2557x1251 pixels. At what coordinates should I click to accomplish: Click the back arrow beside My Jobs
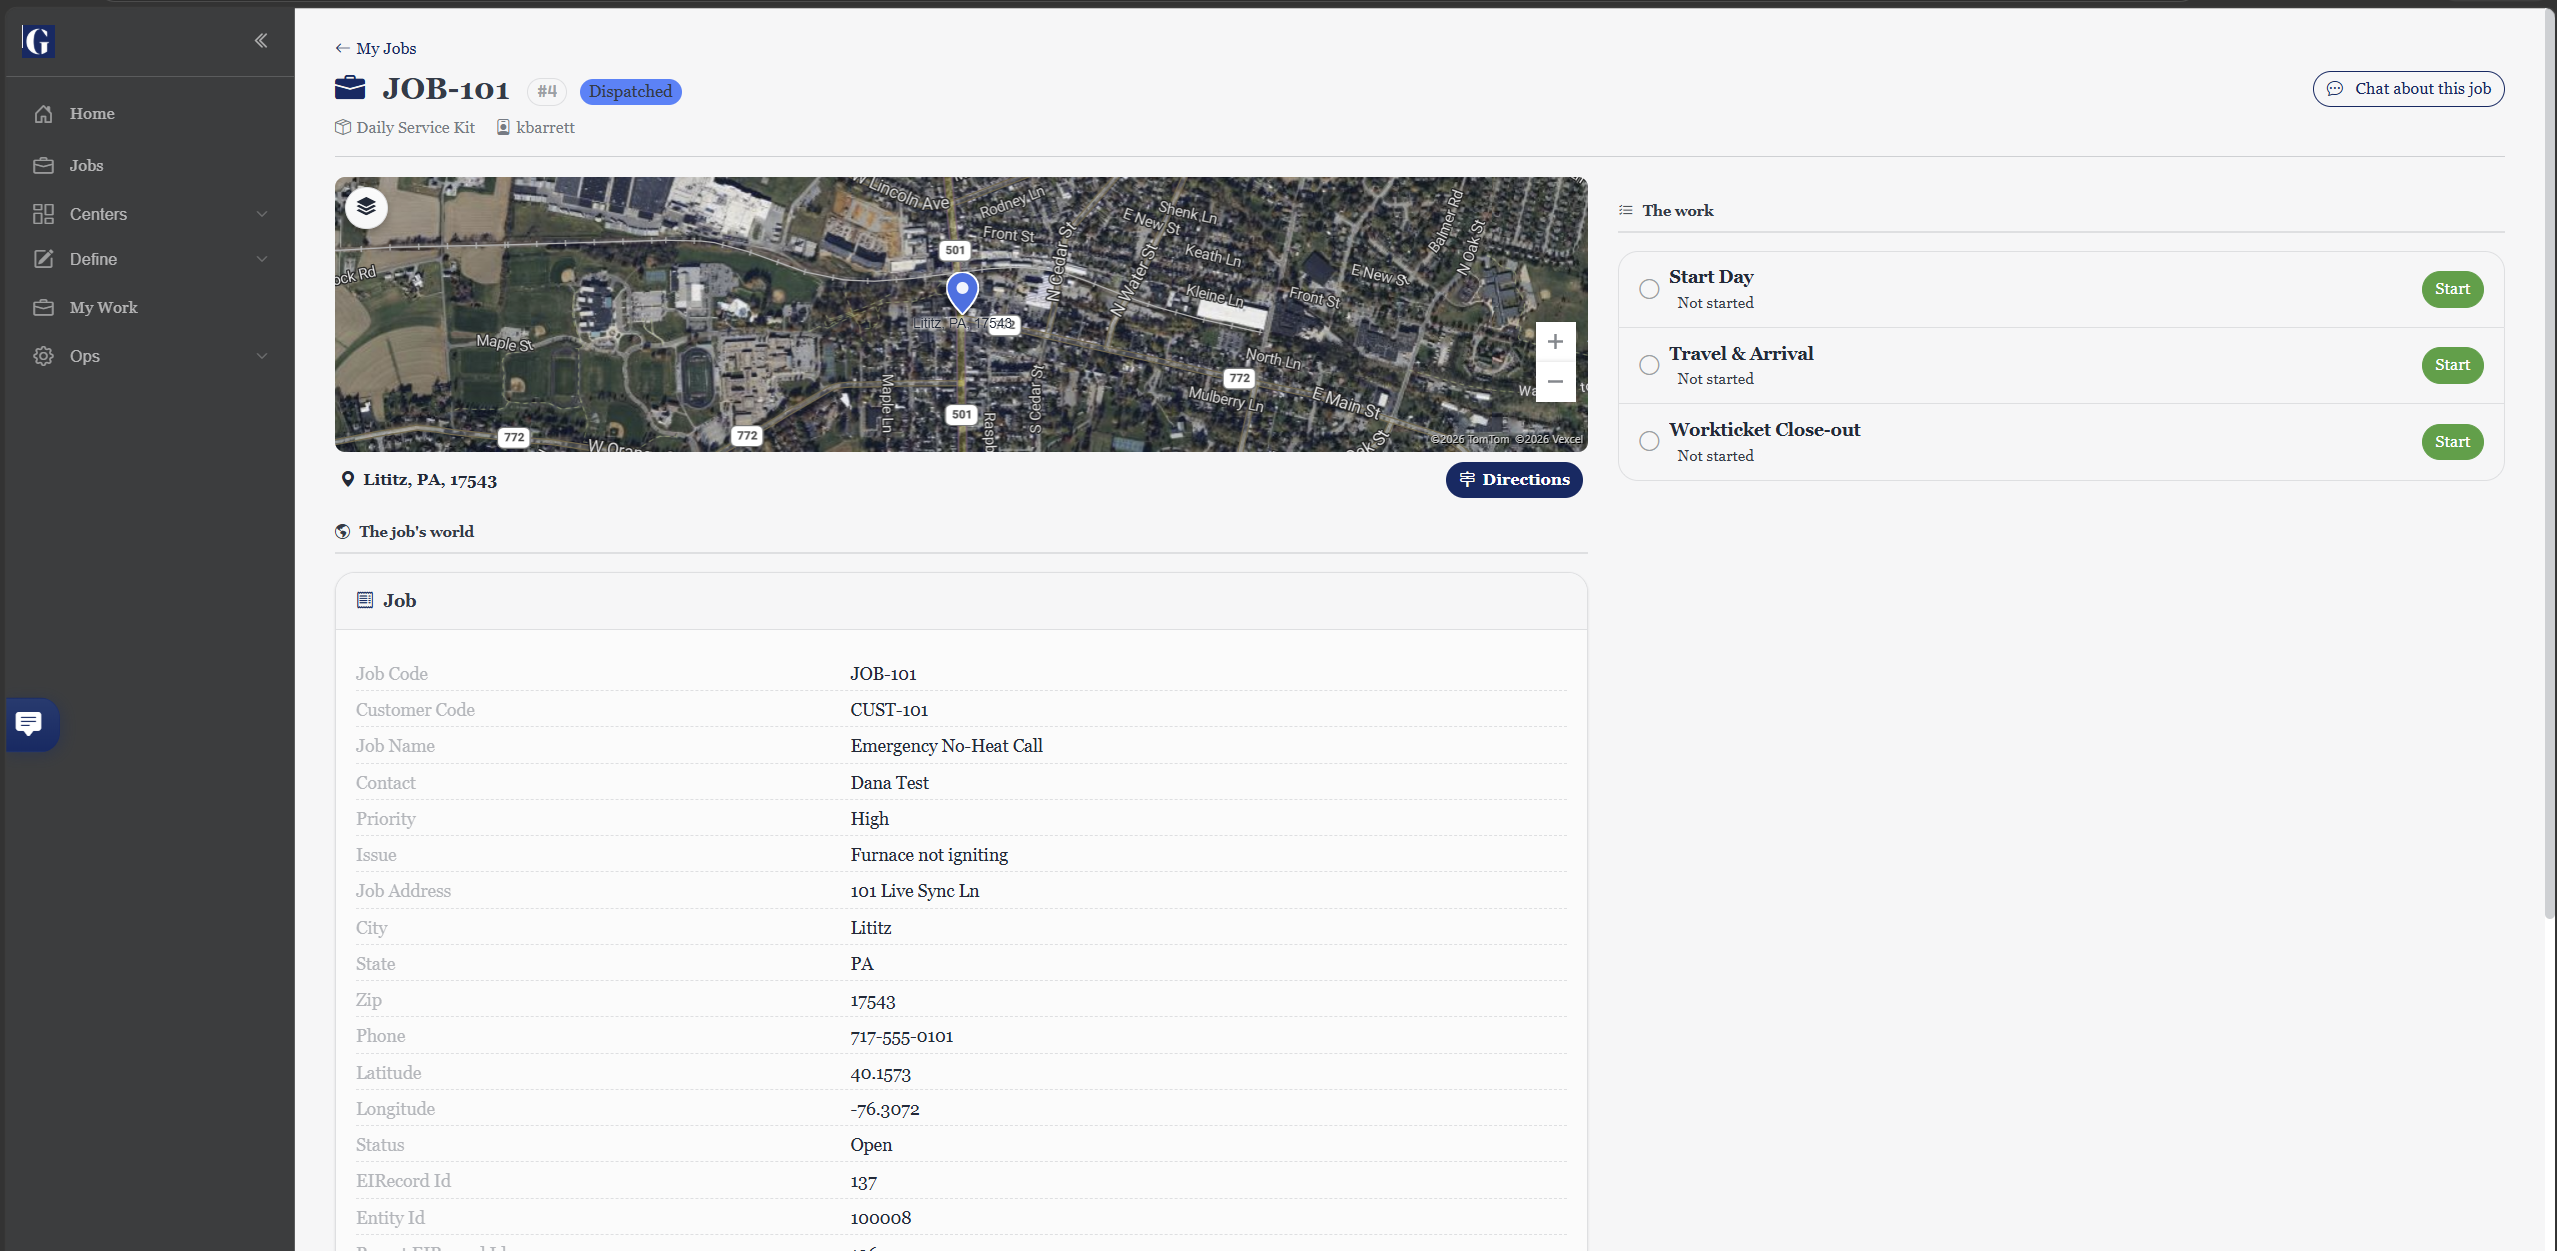click(x=342, y=48)
